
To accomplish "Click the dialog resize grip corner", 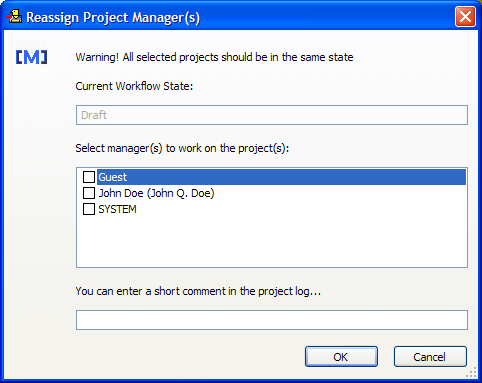I will coord(472,373).
